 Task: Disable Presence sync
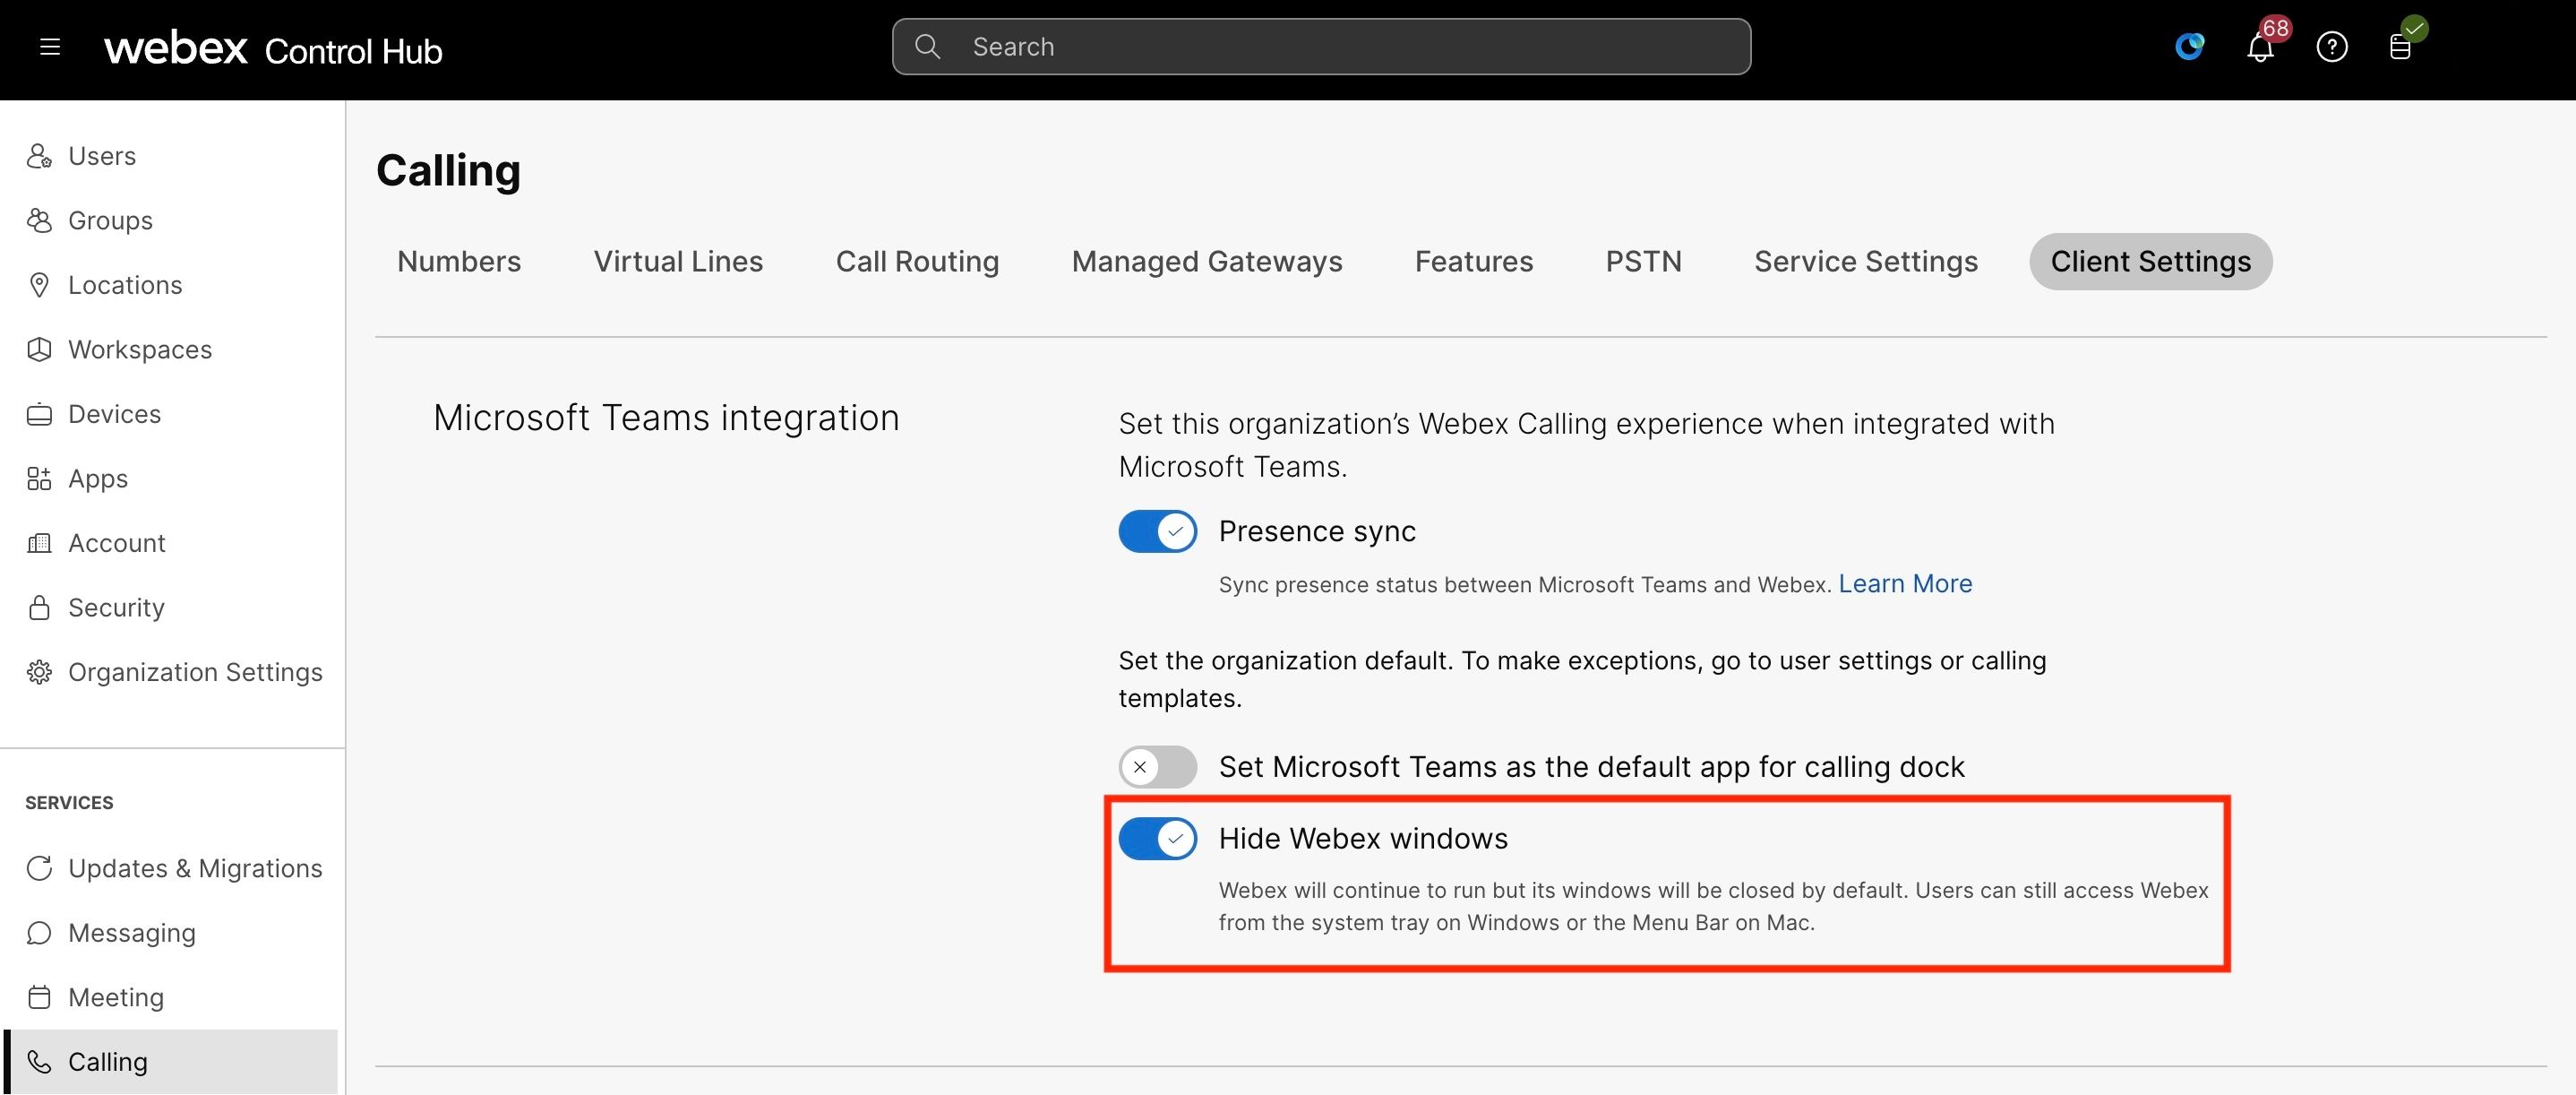point(1156,531)
